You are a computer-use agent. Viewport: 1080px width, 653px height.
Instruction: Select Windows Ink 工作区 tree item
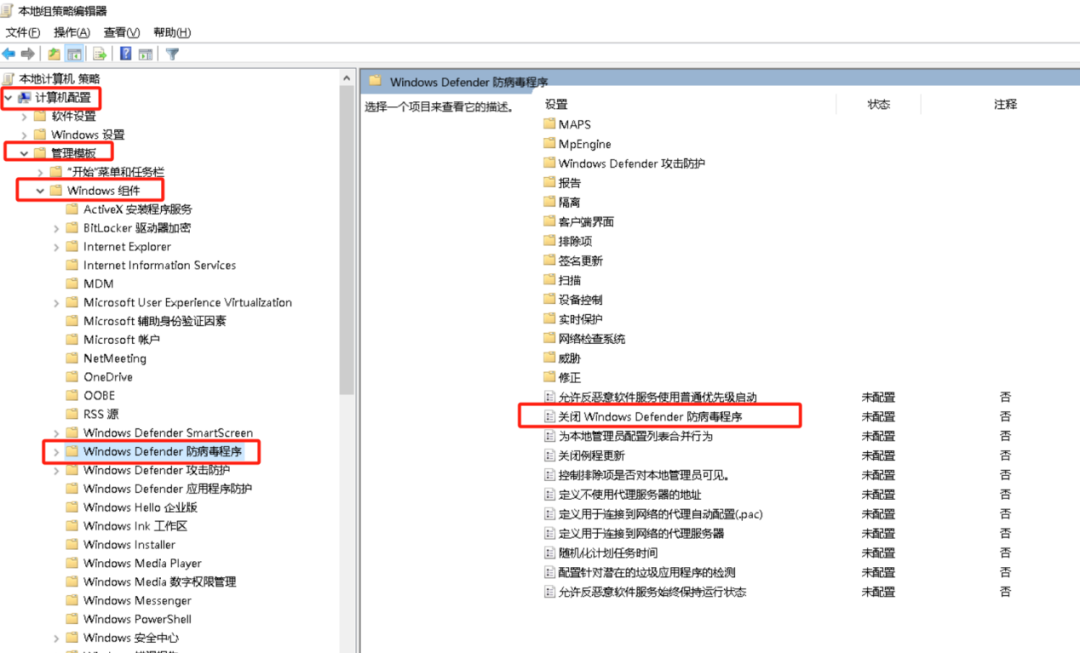pos(135,526)
